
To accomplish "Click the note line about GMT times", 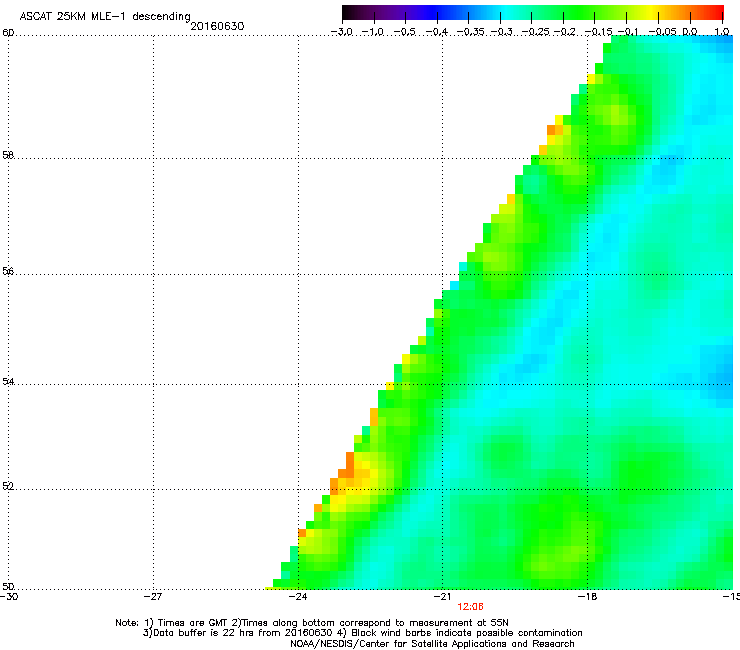I will point(312,623).
